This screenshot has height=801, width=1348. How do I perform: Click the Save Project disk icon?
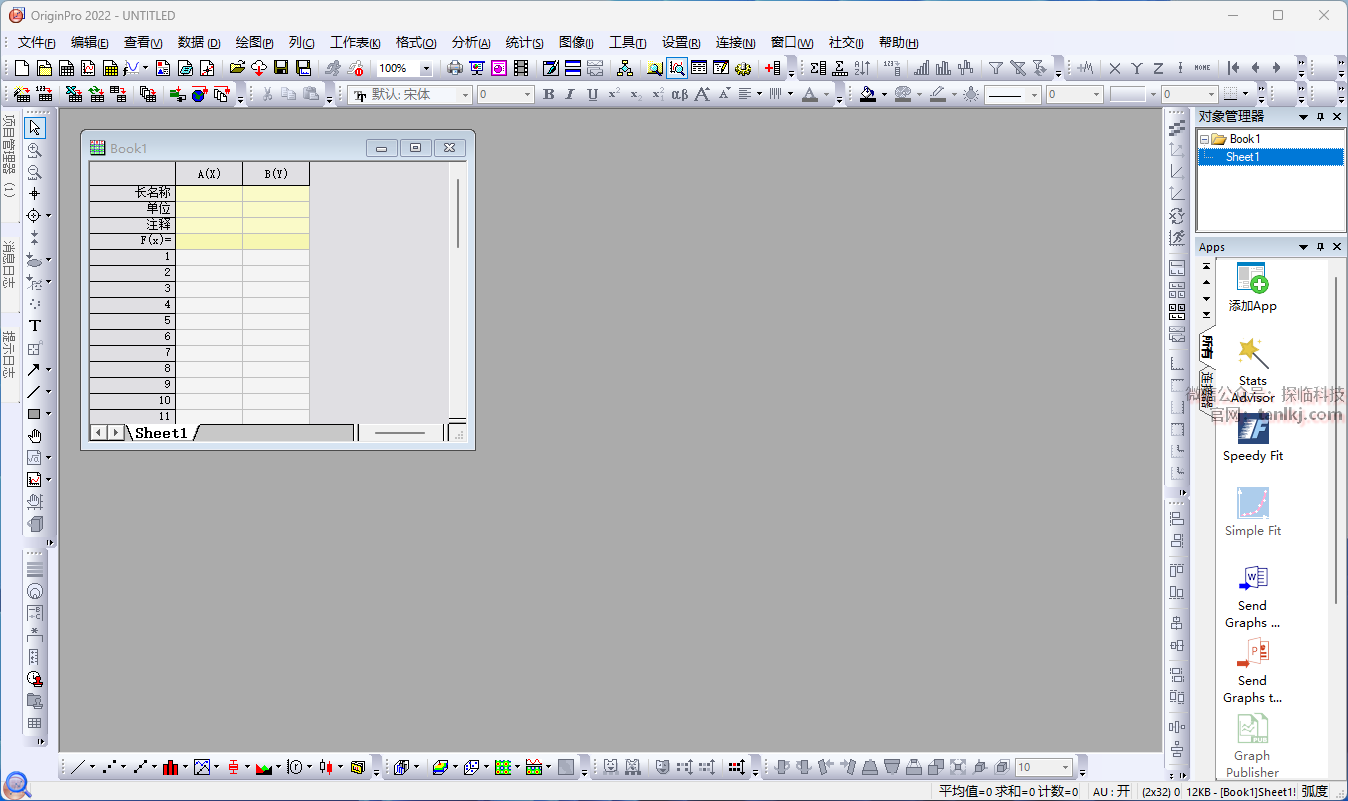[281, 68]
